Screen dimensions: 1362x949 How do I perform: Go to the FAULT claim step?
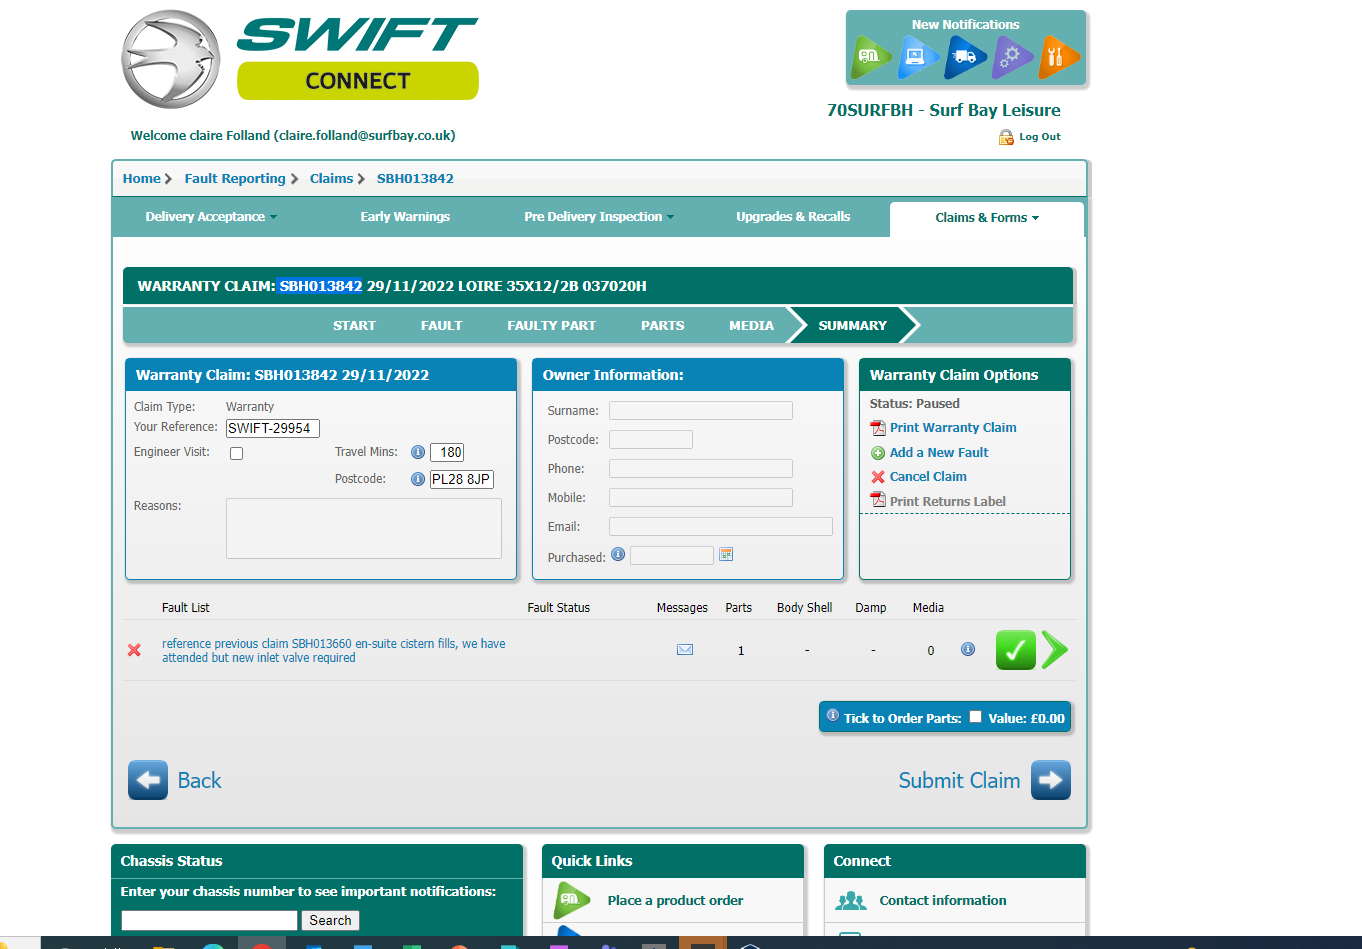click(441, 326)
